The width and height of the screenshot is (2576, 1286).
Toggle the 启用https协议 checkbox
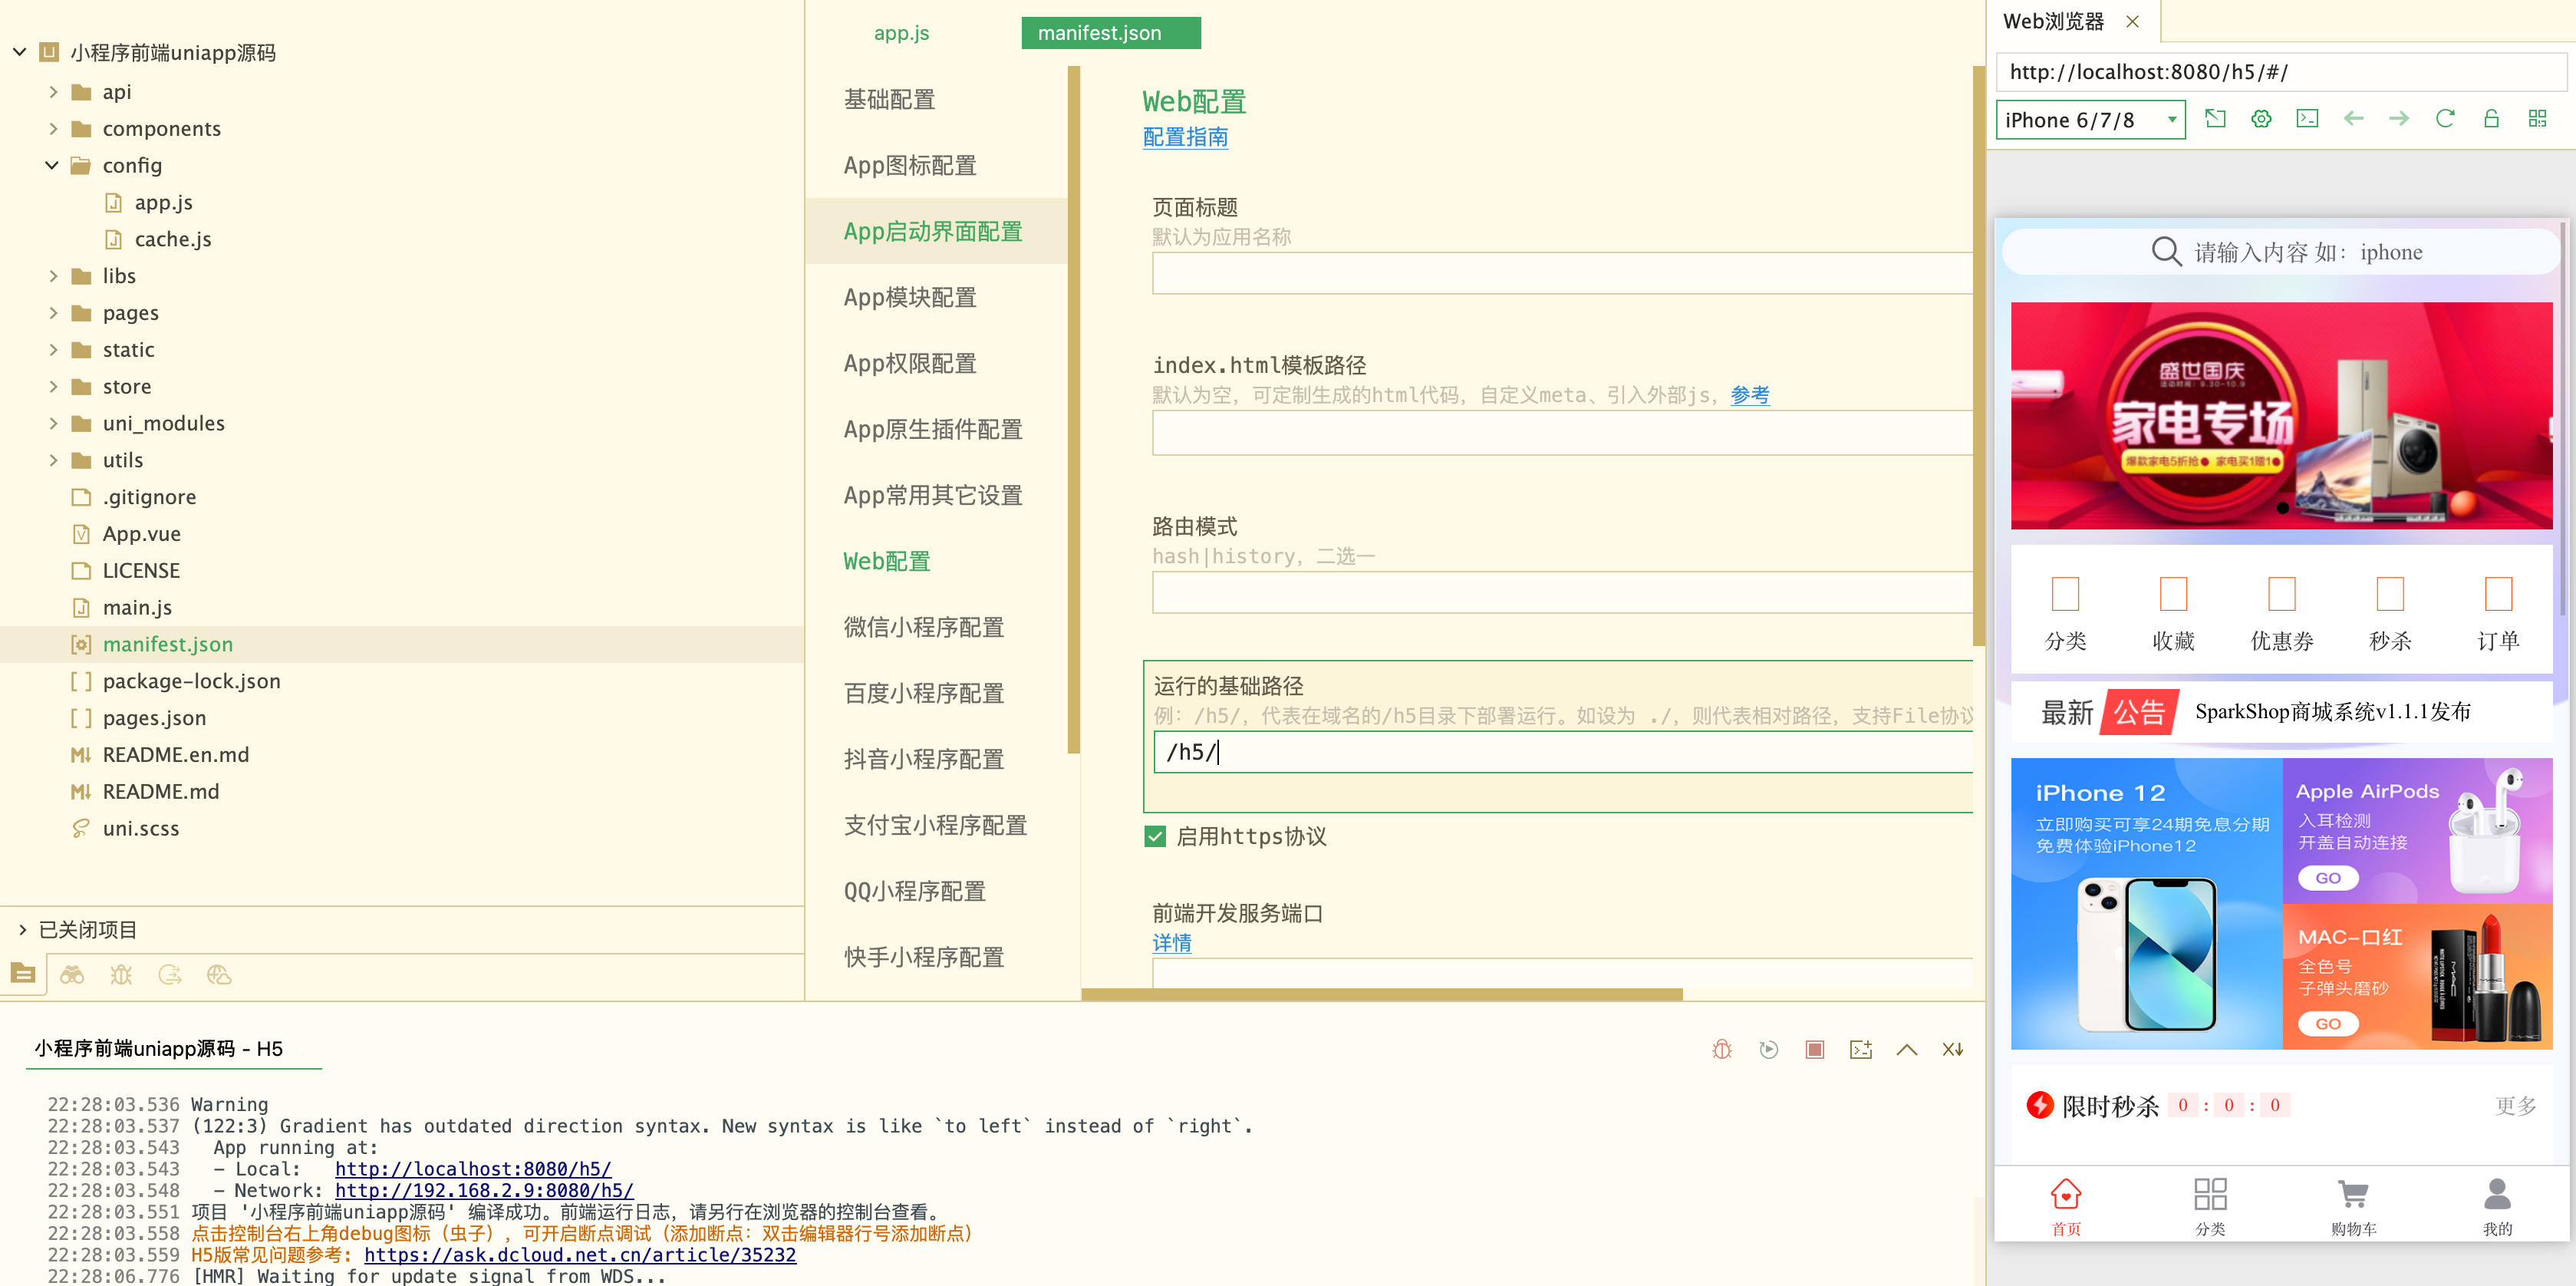(x=1155, y=836)
